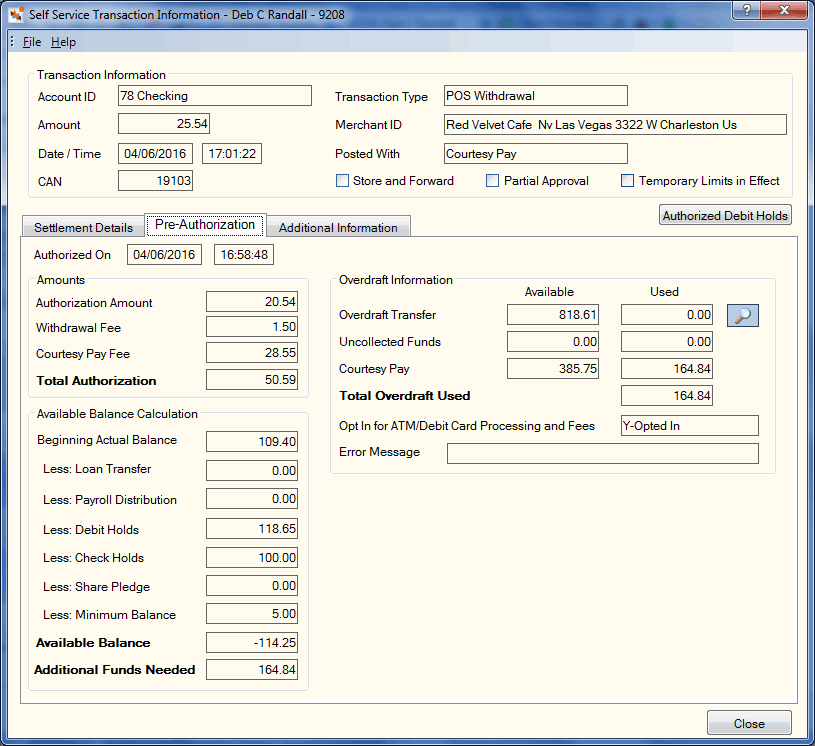
Task: Click the Courtesy Pay Fee field
Action: pos(252,353)
